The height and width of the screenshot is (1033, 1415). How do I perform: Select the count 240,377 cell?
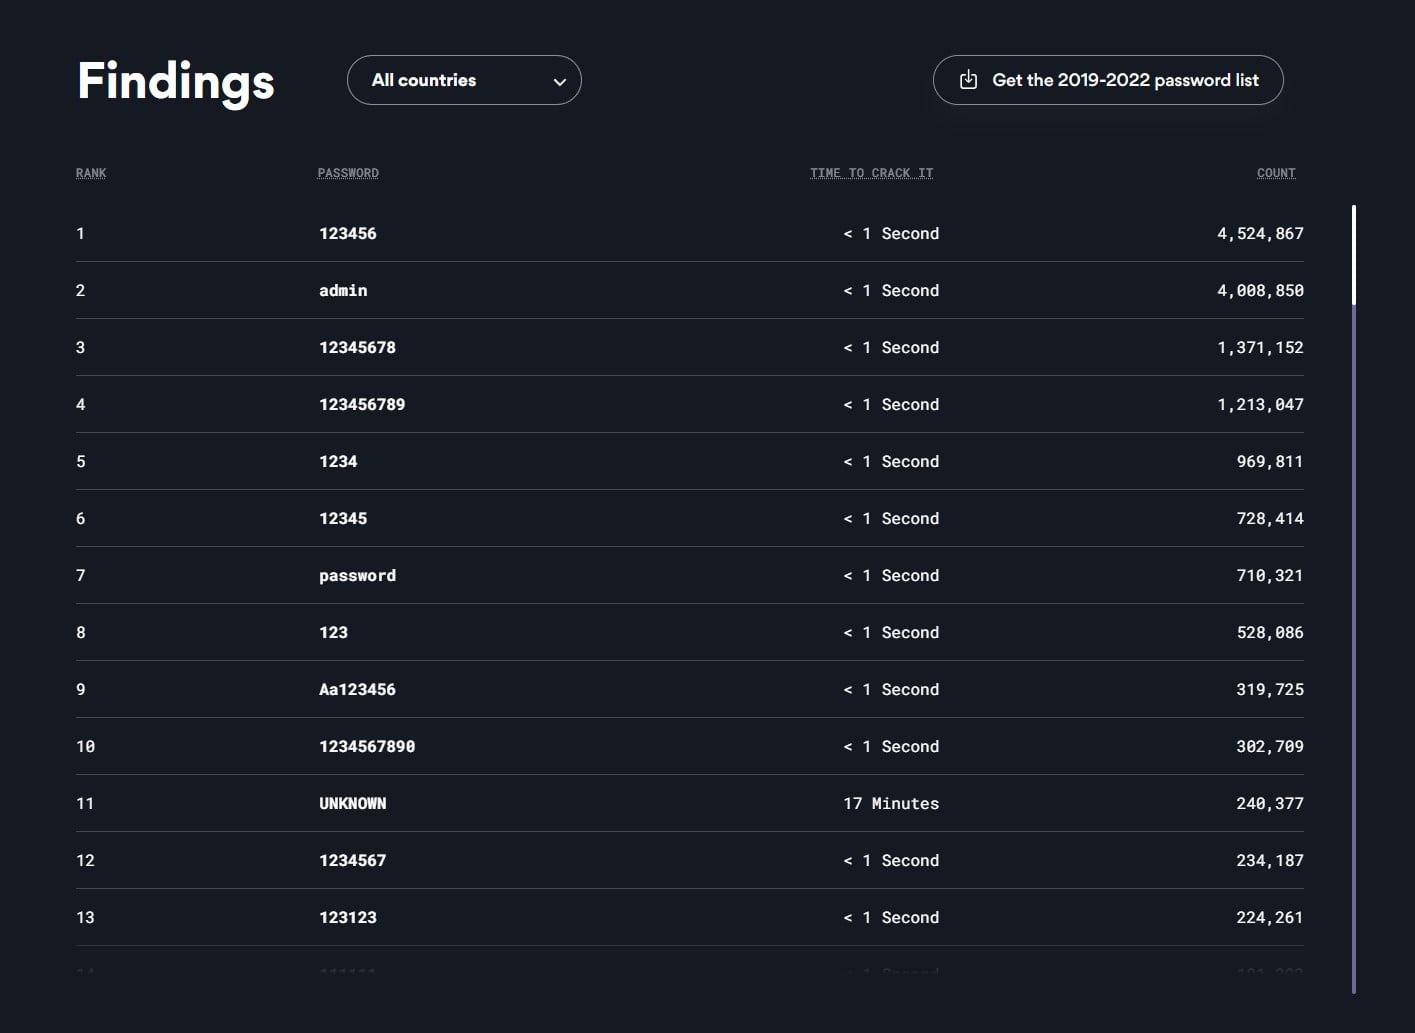(x=1269, y=804)
